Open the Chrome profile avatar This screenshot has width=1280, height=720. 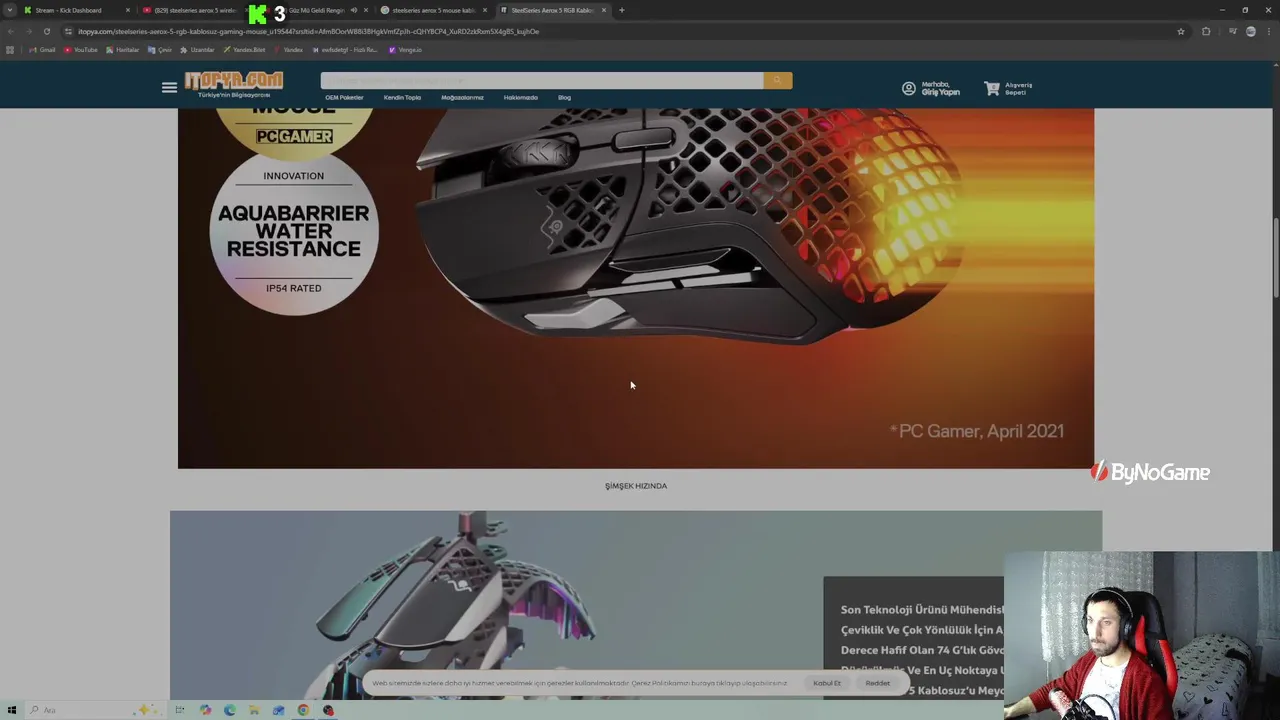click(1251, 31)
